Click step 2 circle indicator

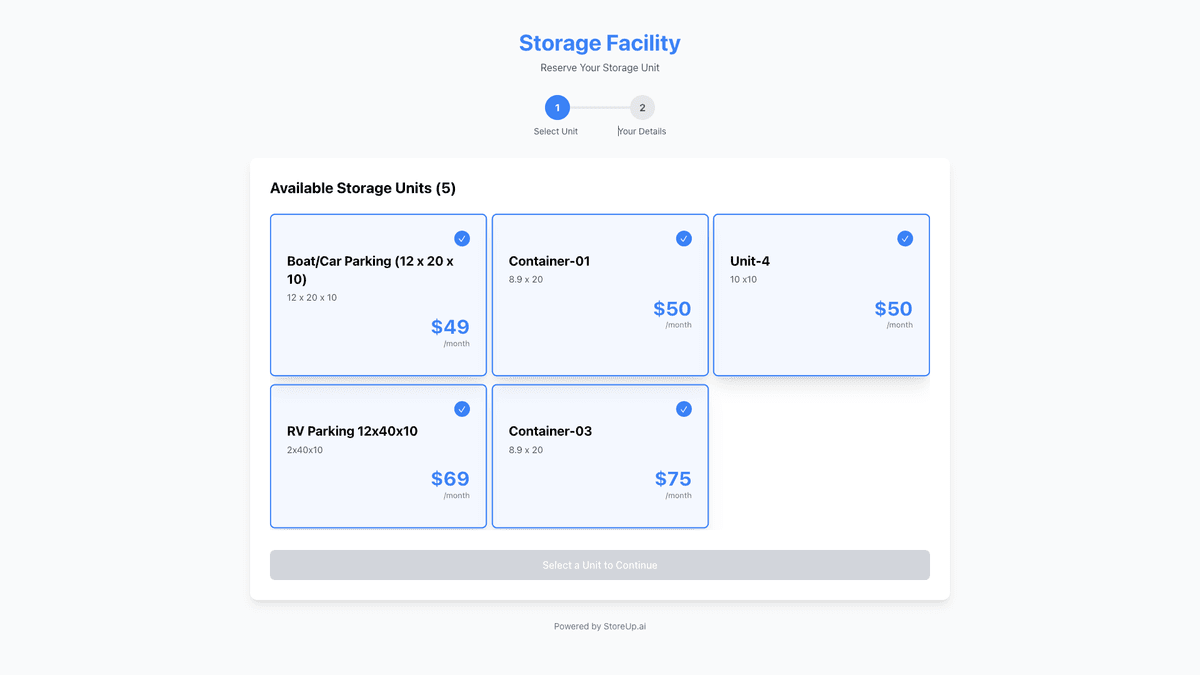point(642,108)
